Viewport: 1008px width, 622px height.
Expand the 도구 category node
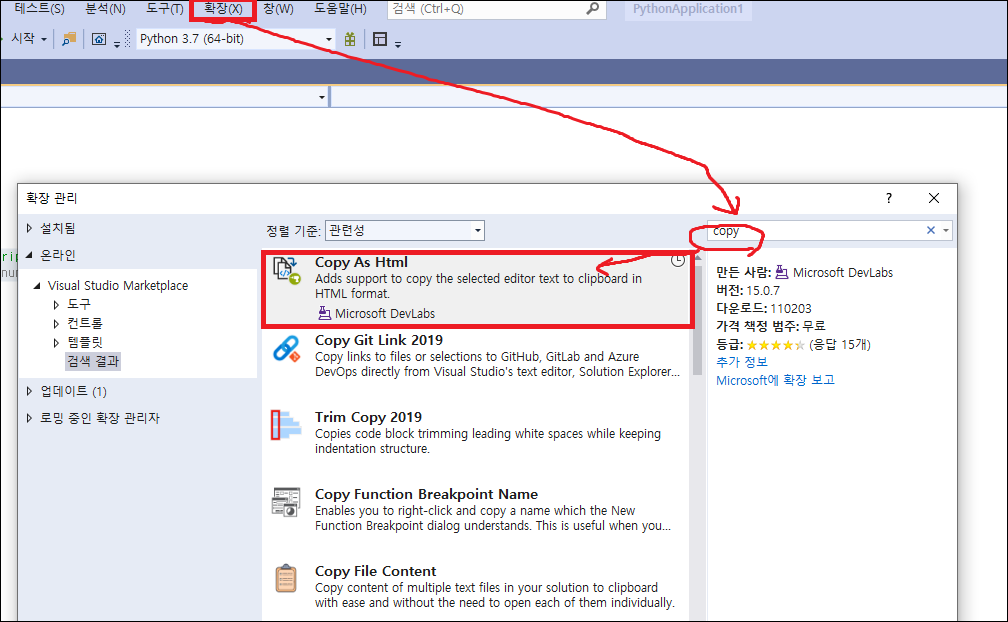[56, 305]
